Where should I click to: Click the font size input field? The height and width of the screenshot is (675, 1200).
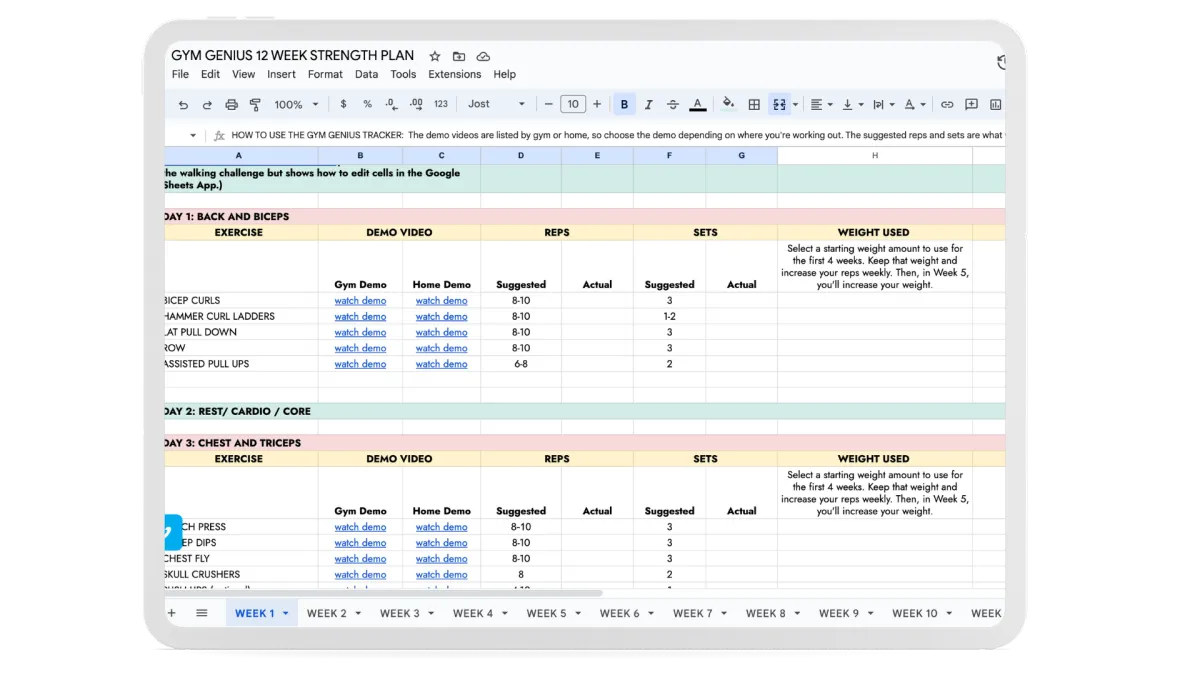click(572, 104)
